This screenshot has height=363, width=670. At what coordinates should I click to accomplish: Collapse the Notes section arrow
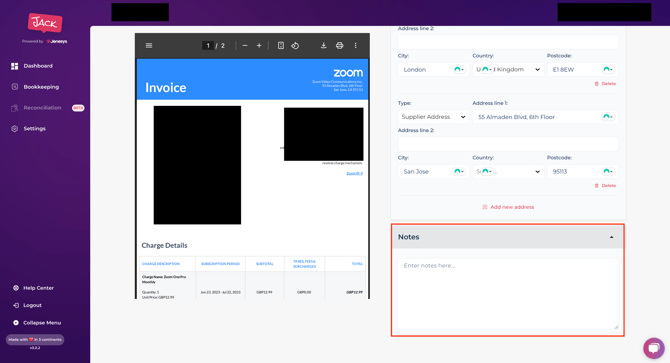point(611,237)
